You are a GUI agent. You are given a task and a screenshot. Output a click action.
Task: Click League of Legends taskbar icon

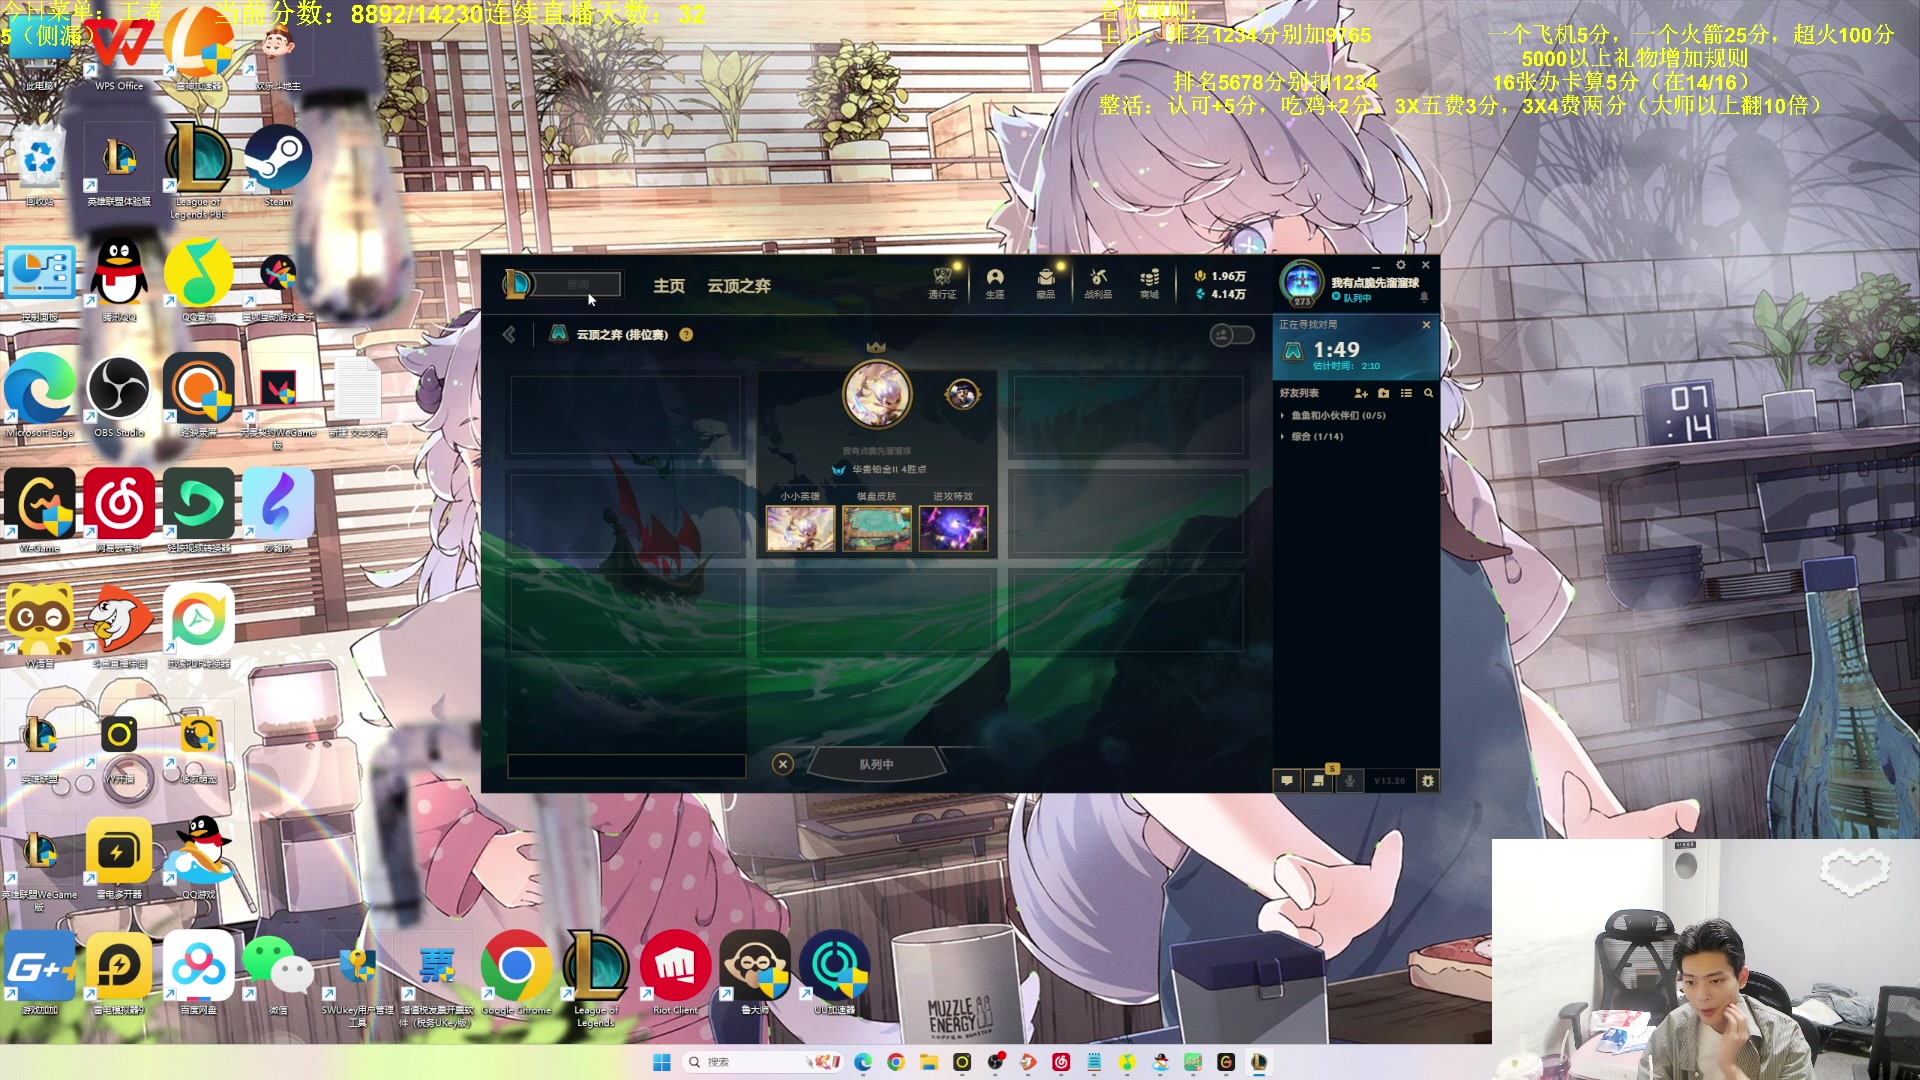tap(1259, 1062)
